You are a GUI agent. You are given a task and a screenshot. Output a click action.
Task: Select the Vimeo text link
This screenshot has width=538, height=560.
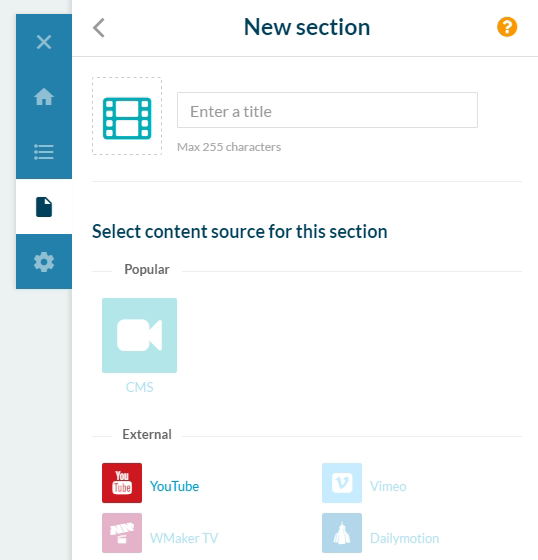388,486
